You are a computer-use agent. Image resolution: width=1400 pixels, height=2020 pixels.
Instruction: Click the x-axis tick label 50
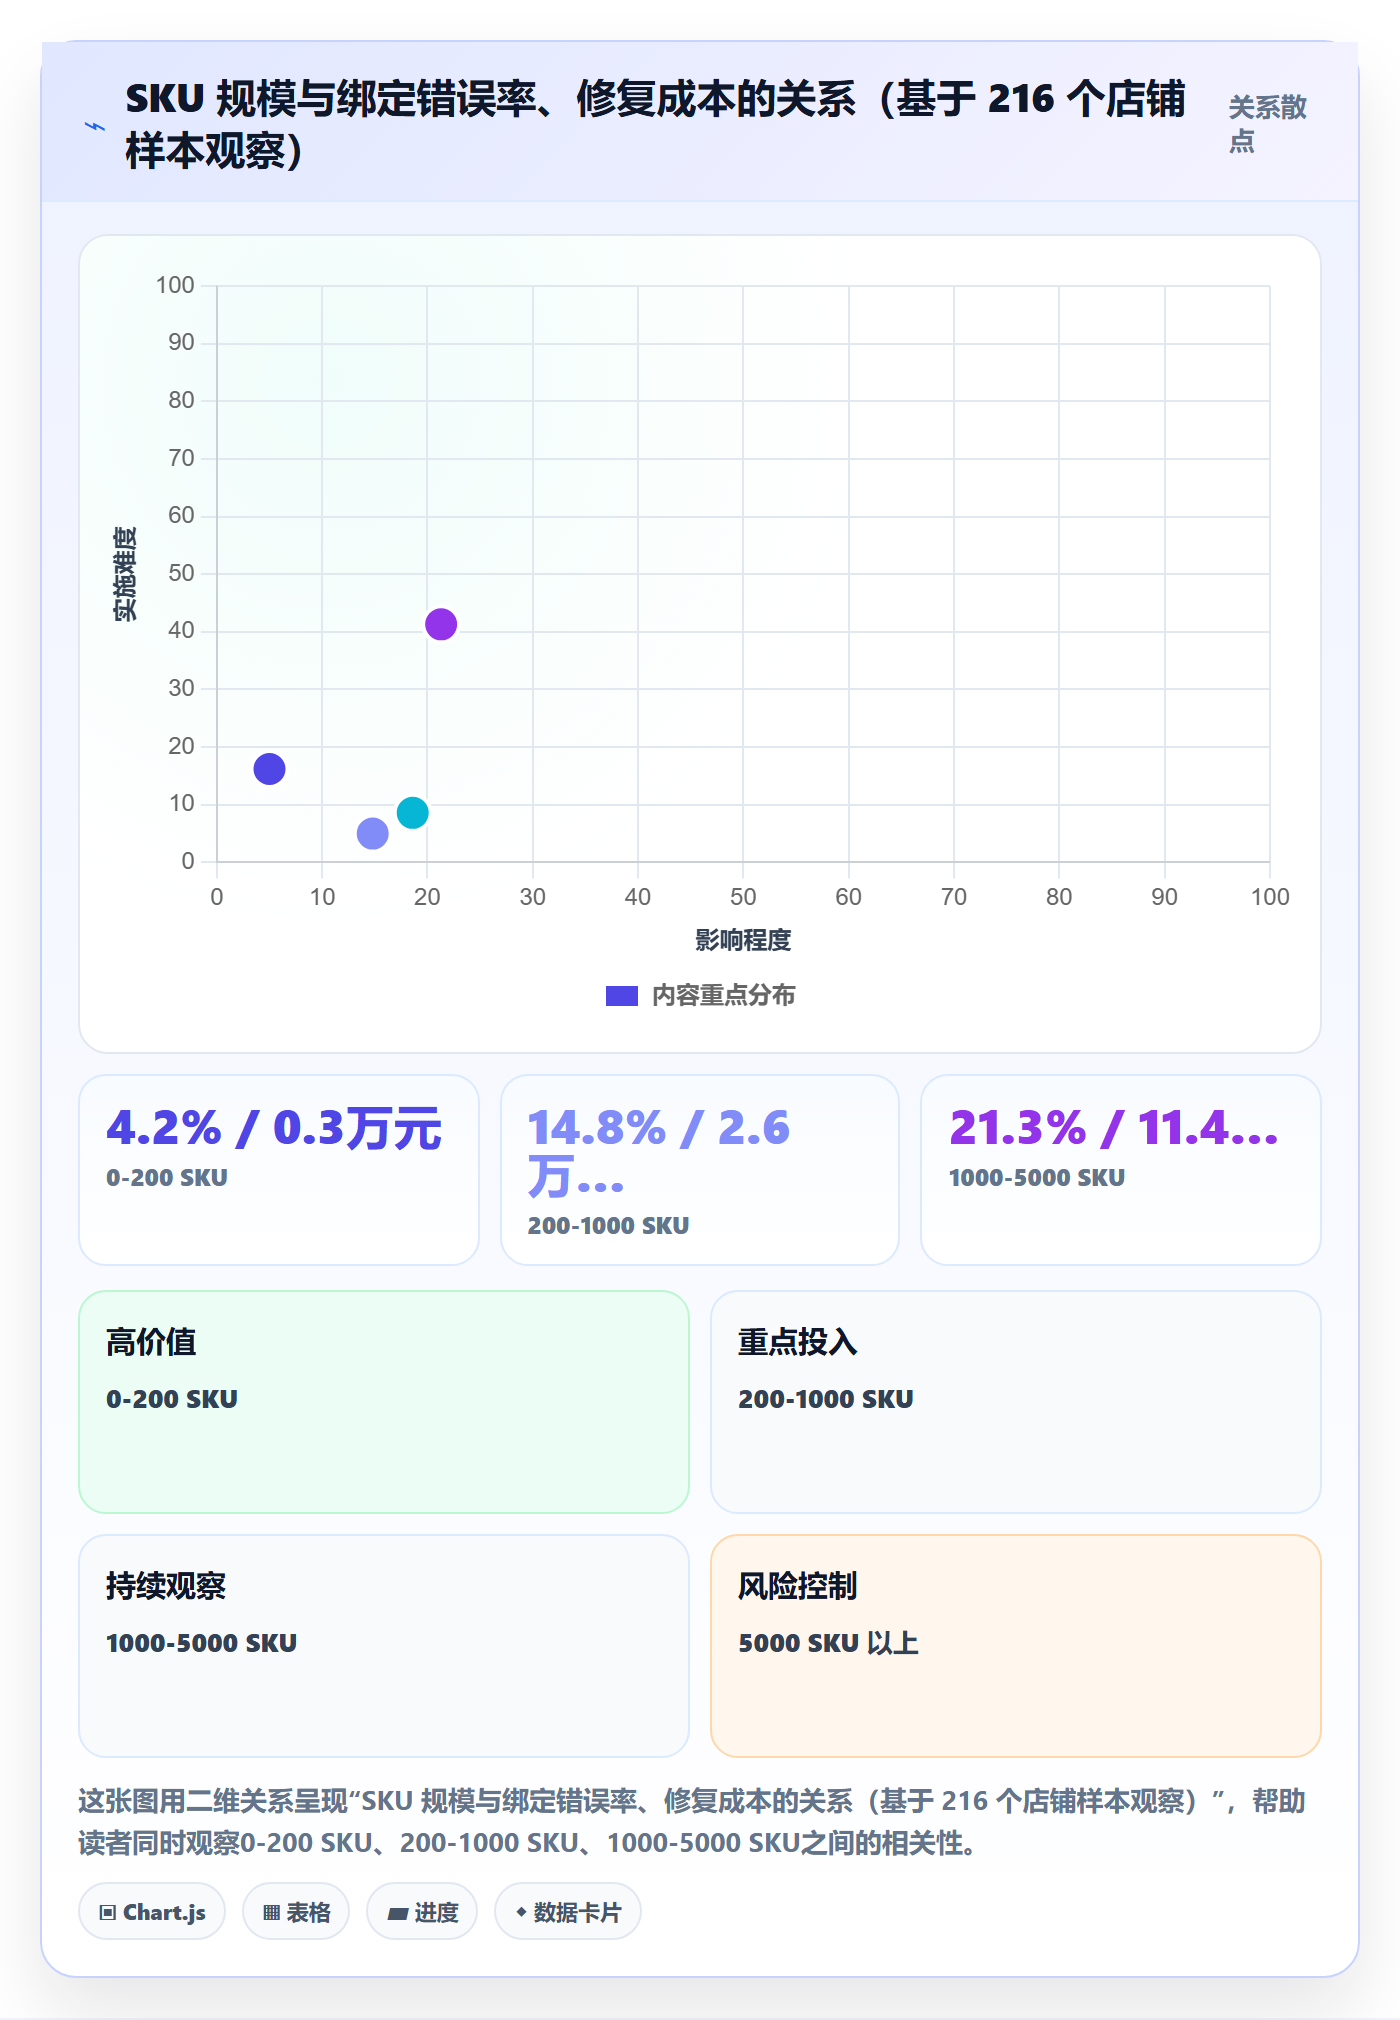[x=743, y=896]
